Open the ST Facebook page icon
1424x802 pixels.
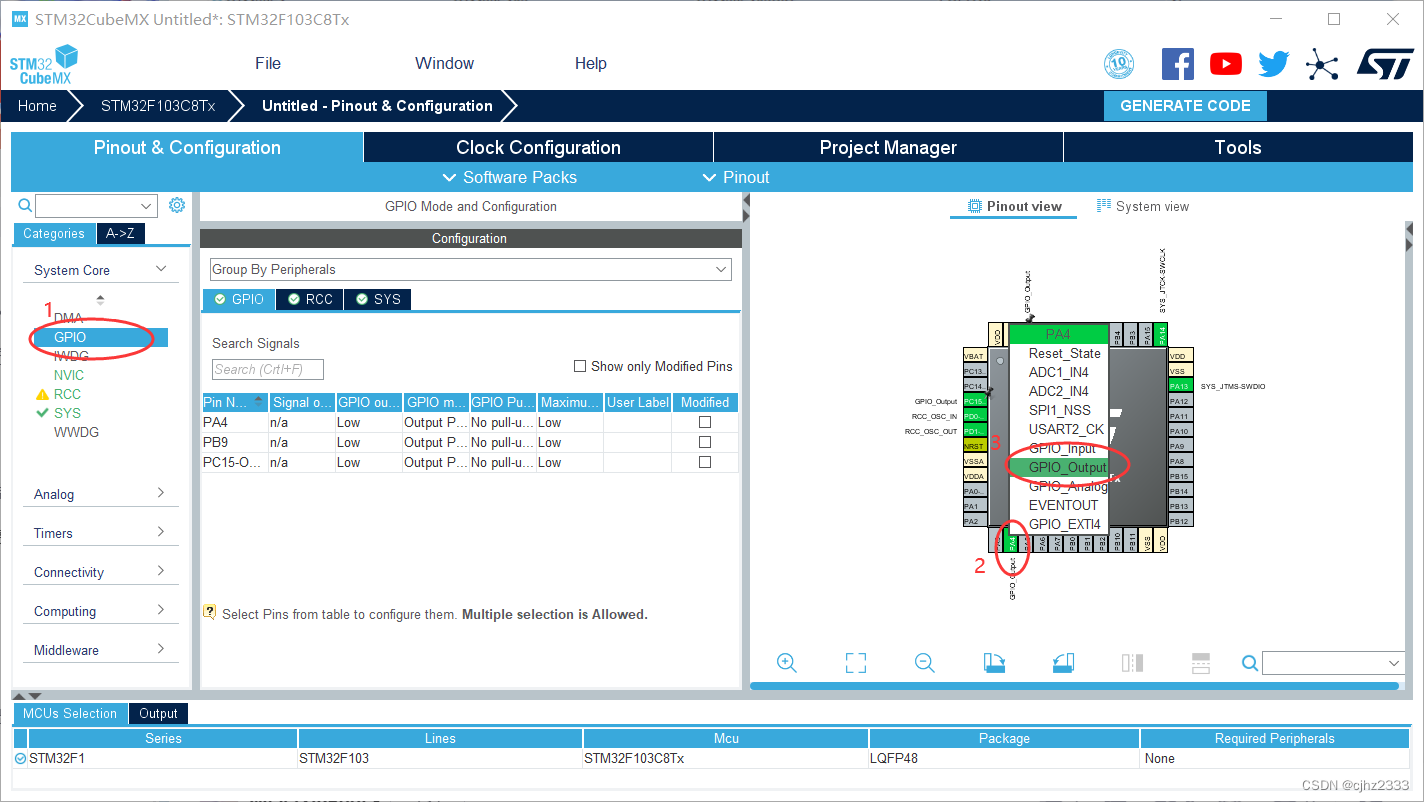pos(1178,64)
